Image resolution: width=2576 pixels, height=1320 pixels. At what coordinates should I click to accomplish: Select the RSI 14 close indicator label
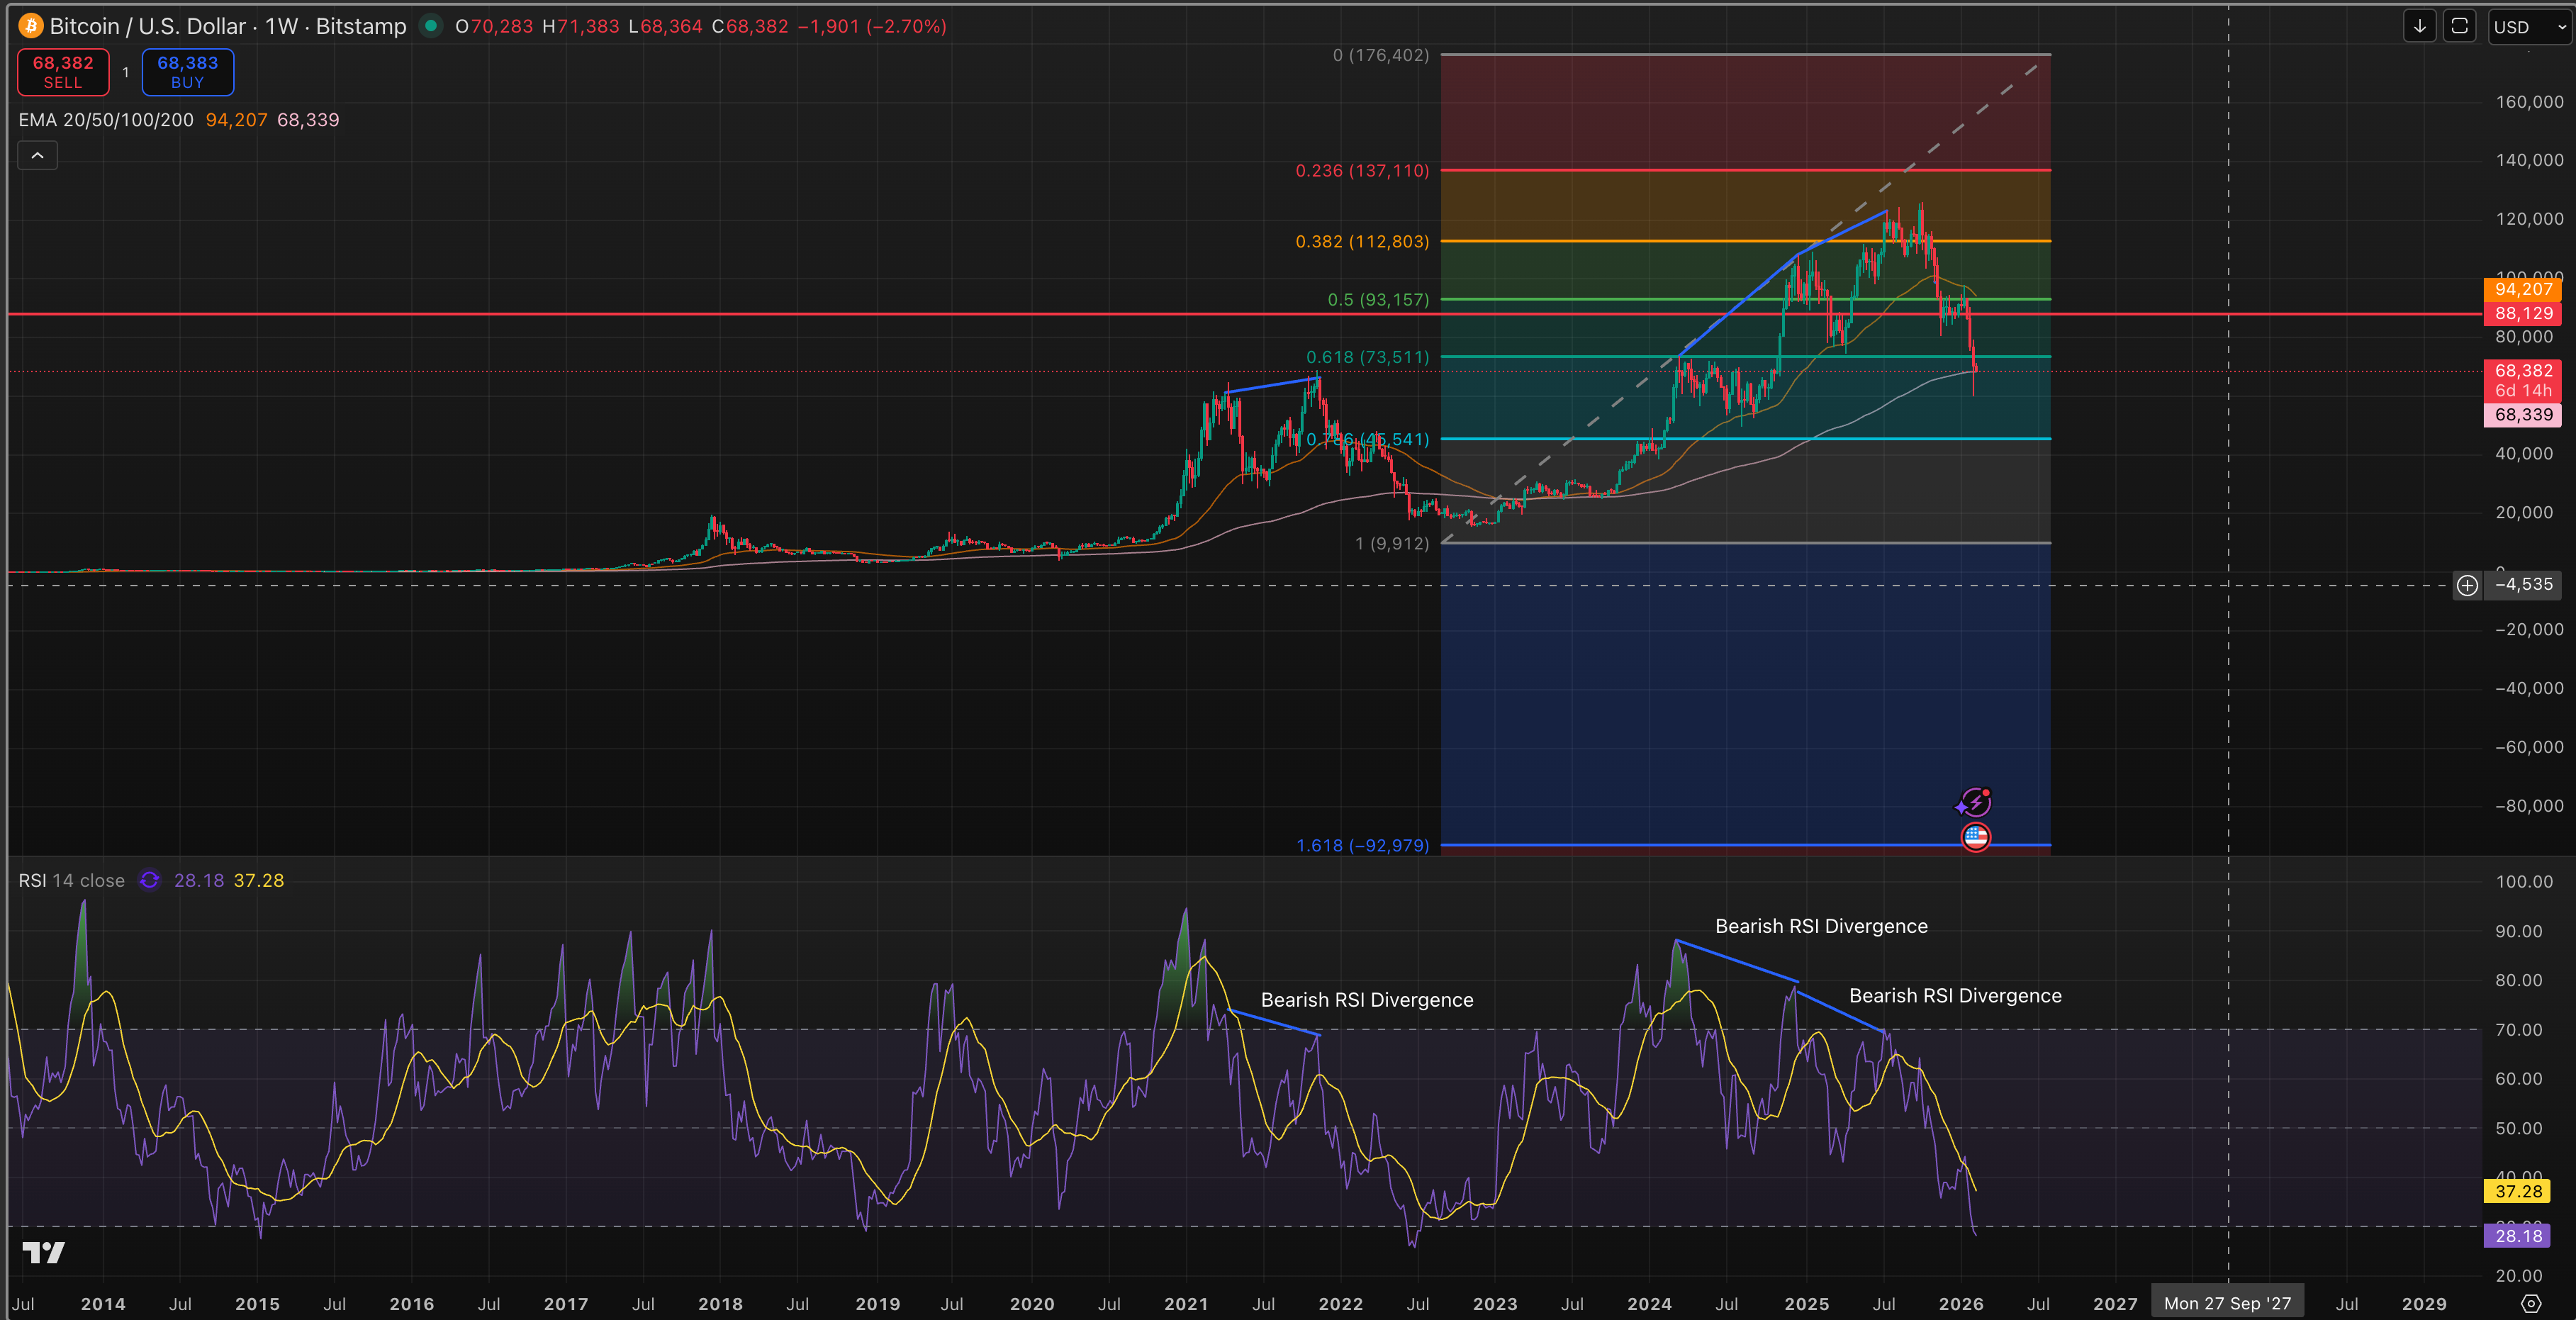pos(71,880)
